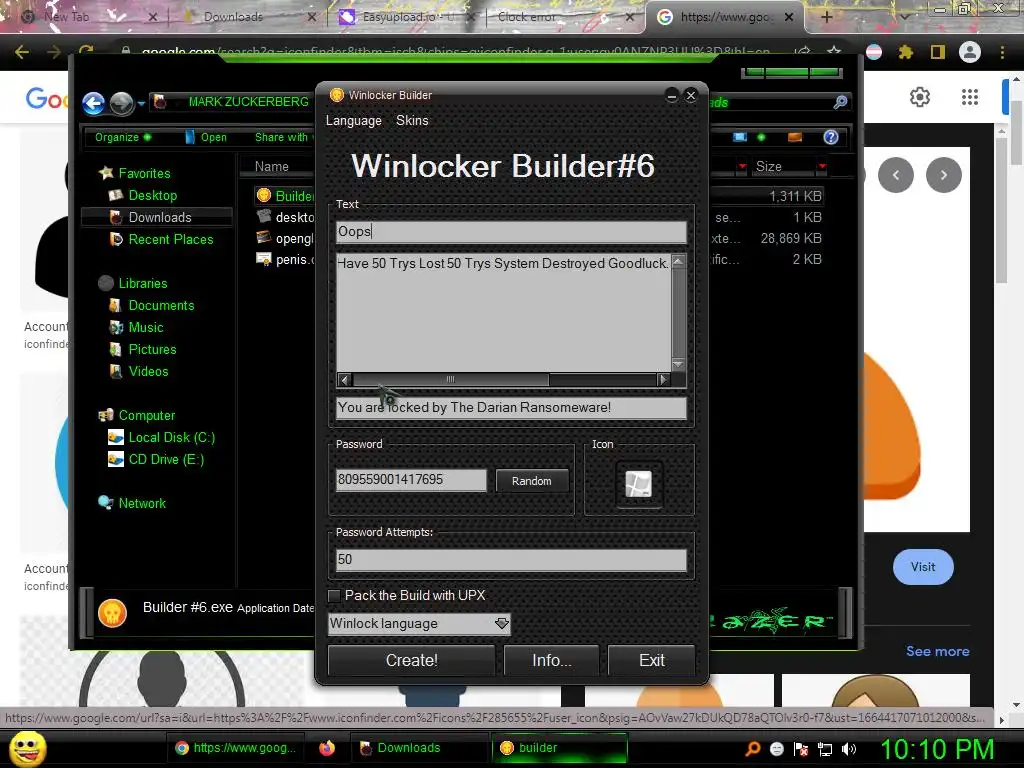Click the Random password button
This screenshot has width=1024, height=768.
(x=532, y=481)
